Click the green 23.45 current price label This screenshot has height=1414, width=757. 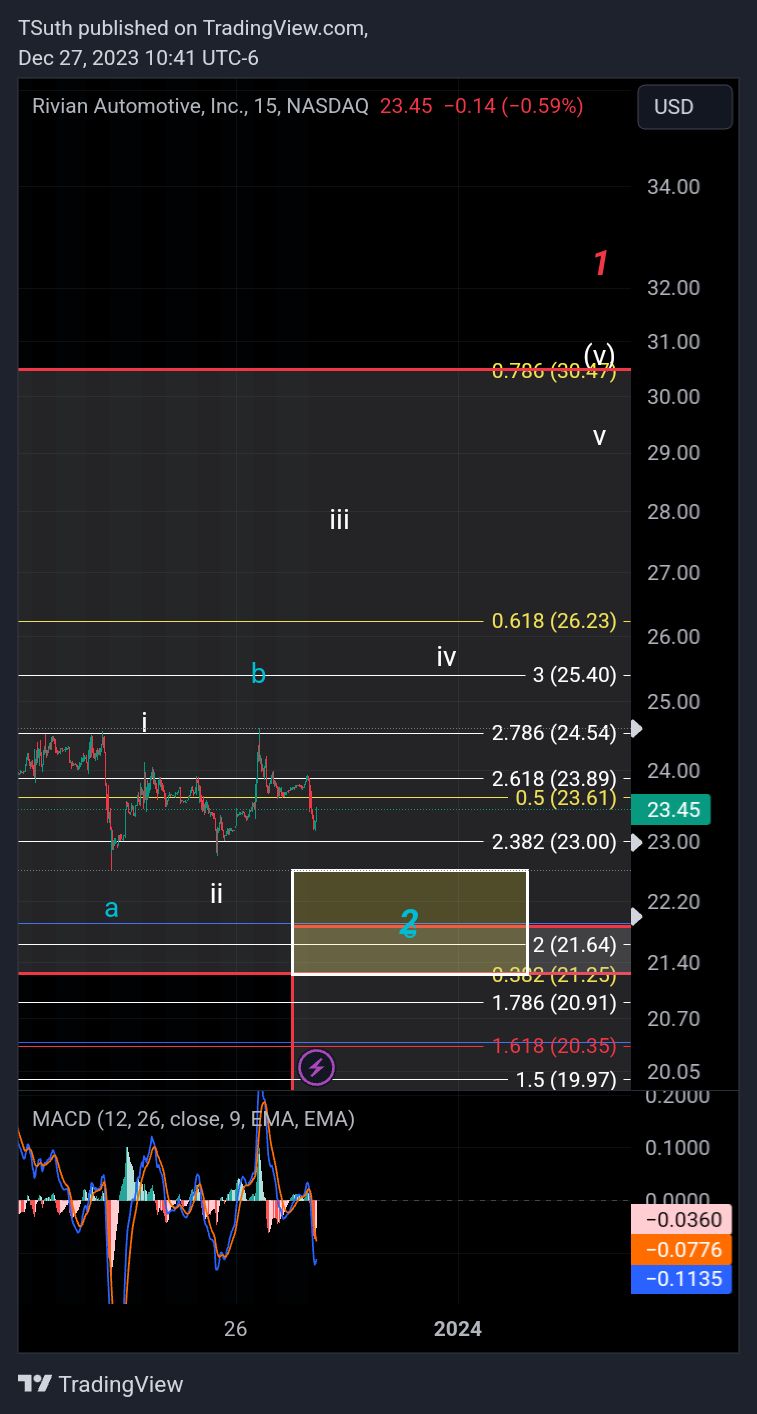(x=673, y=809)
